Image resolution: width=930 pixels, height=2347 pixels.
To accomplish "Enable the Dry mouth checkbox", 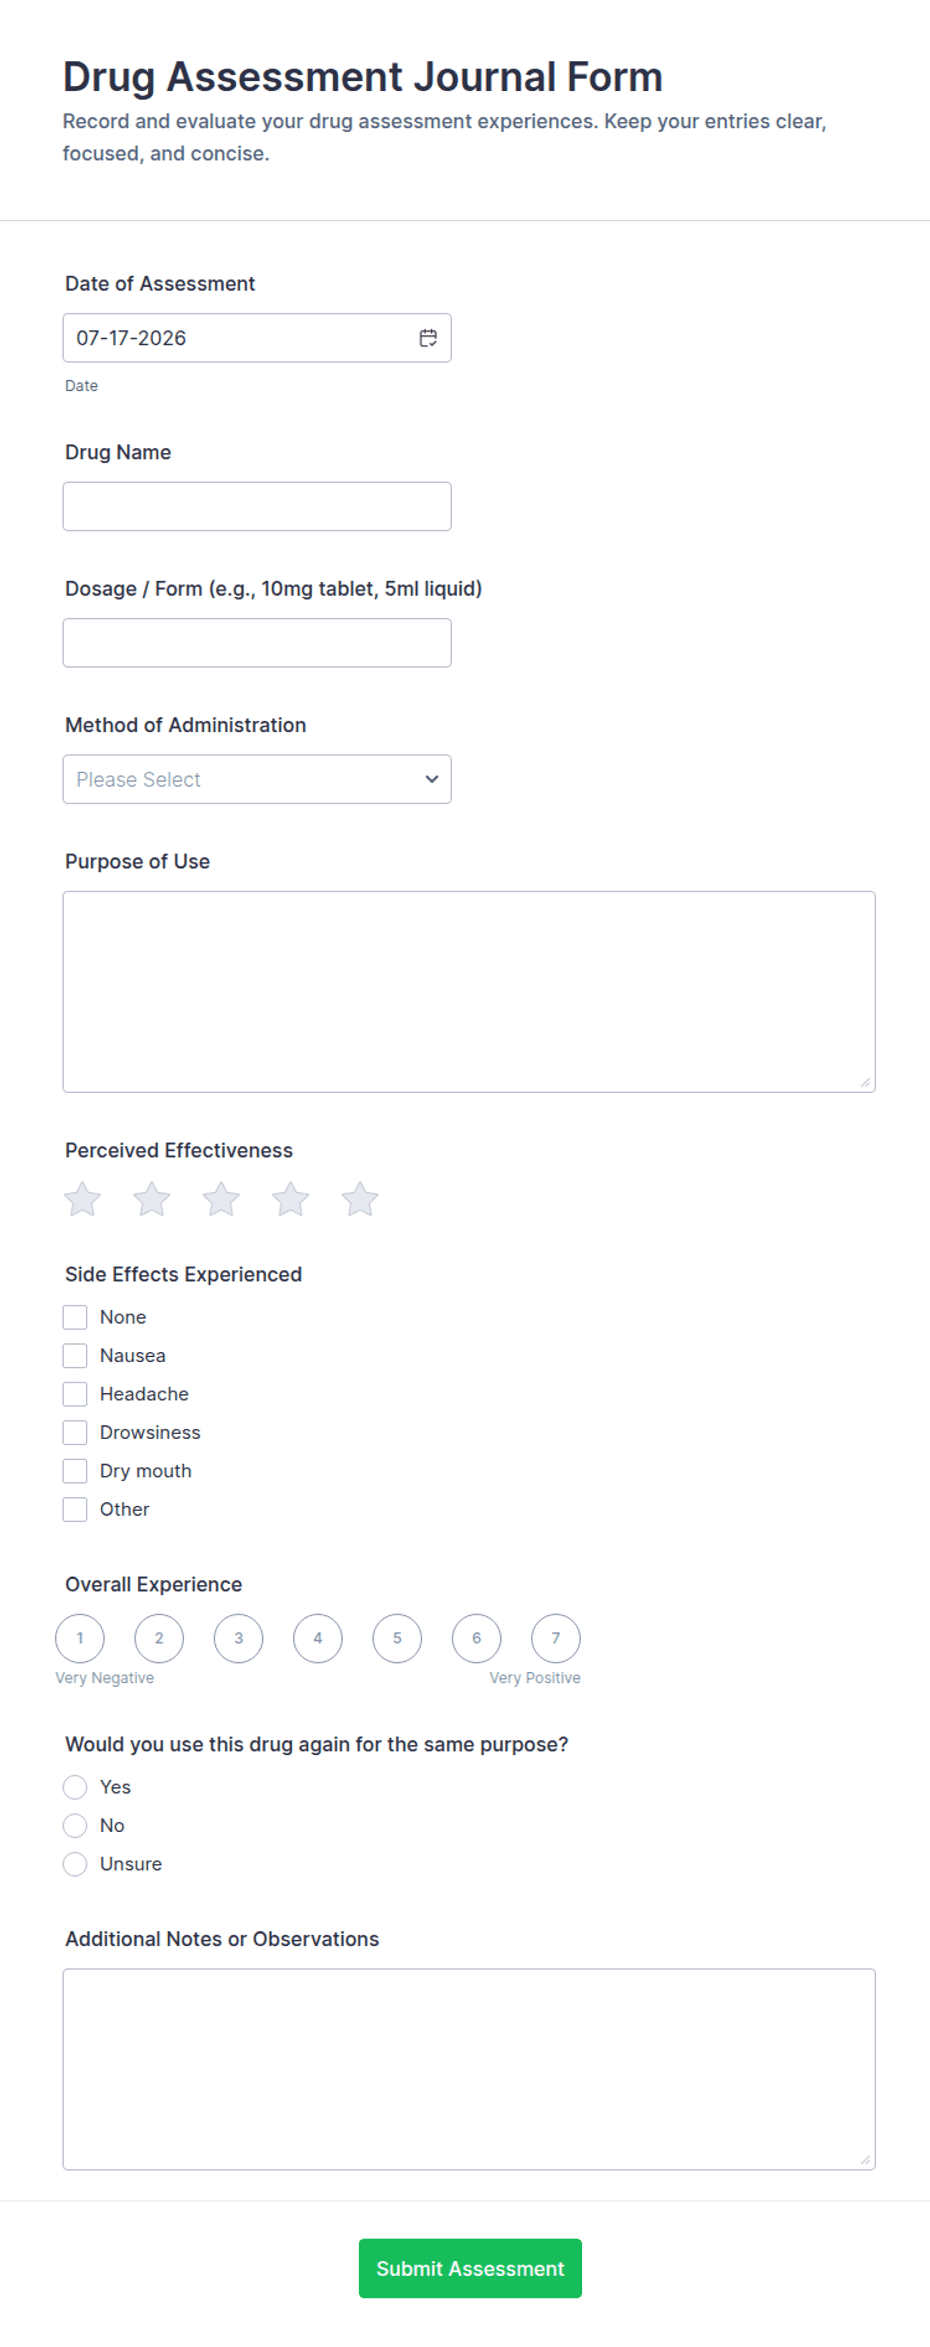I will click(x=75, y=1471).
